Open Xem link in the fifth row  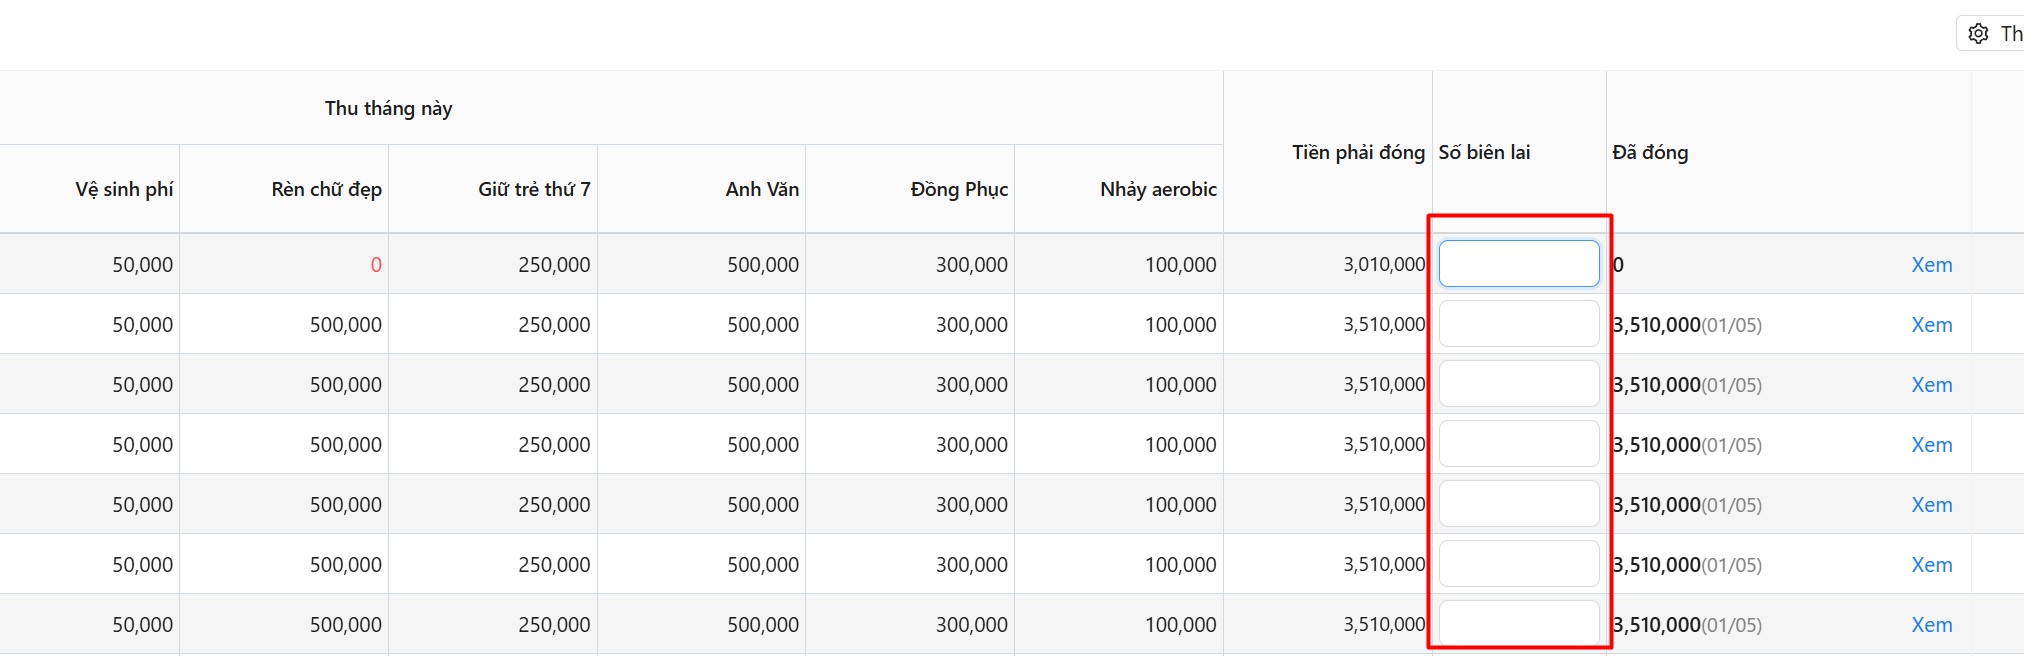point(1931,505)
